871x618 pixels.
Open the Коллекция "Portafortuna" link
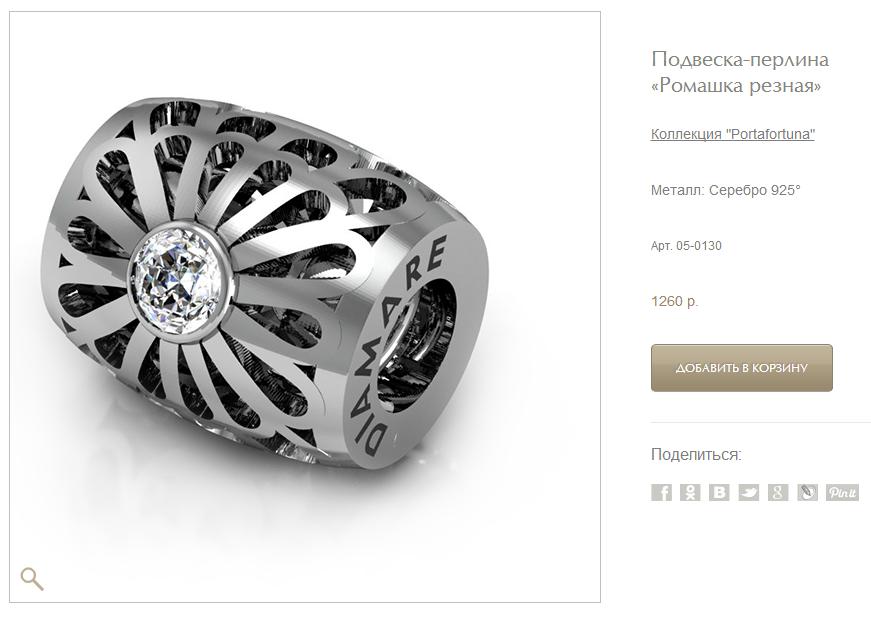point(732,134)
